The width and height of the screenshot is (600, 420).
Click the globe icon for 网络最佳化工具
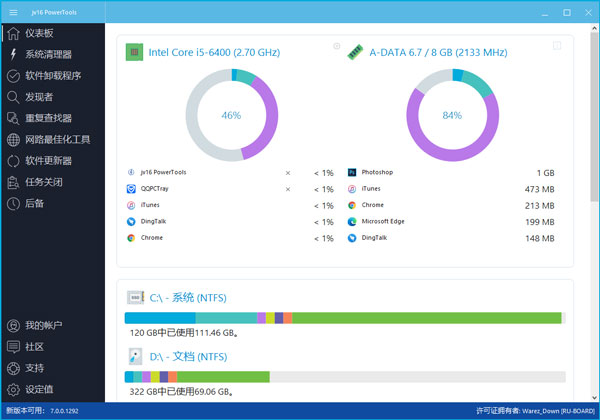(x=13, y=140)
